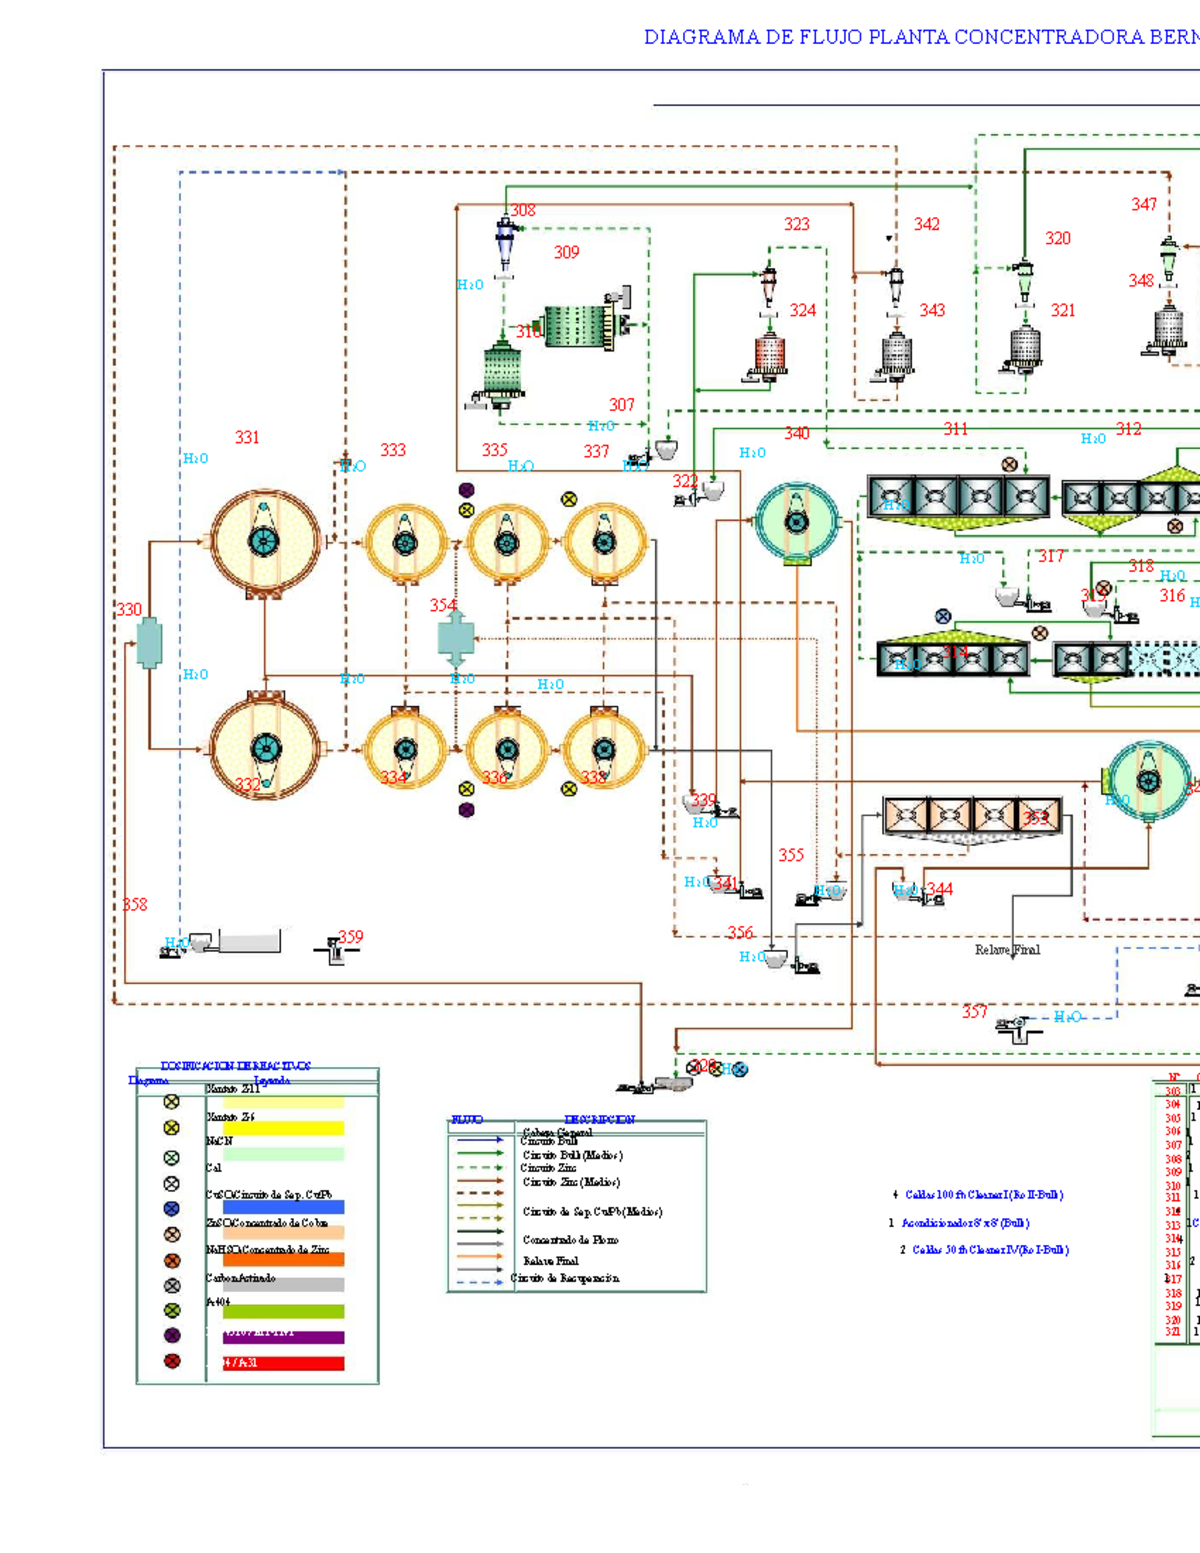Click the orange NaHSO3 legend color bar
Screen dimensions: 1200x1553
[283, 1259]
